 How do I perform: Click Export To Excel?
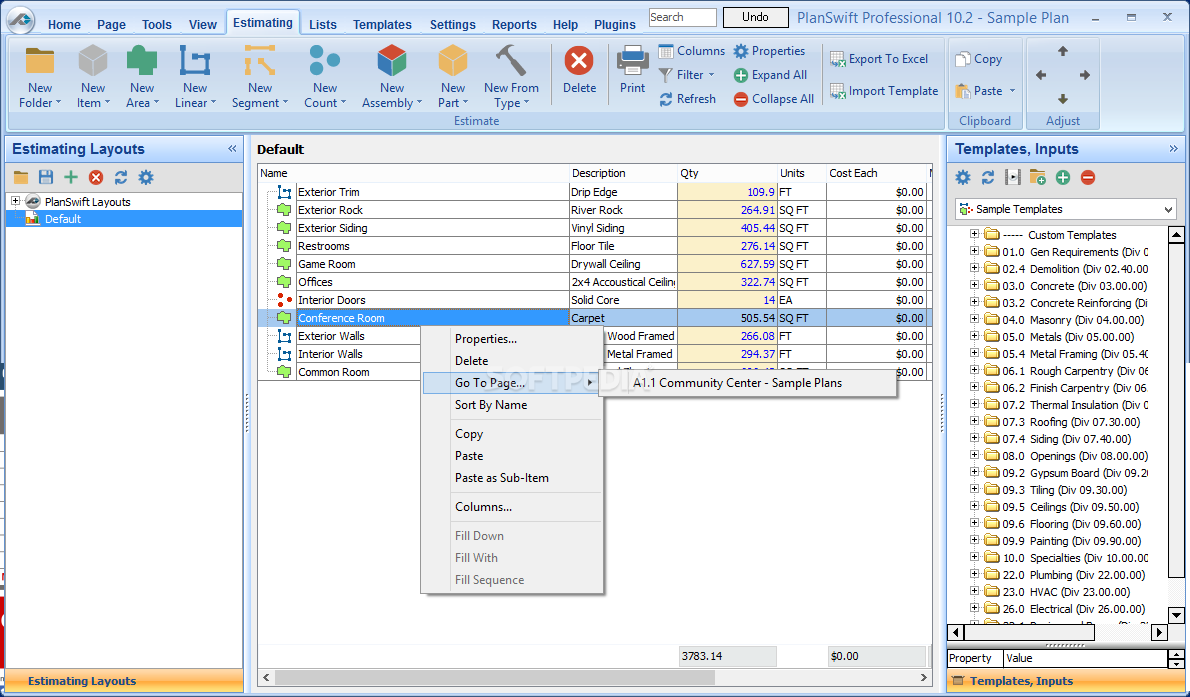879,58
